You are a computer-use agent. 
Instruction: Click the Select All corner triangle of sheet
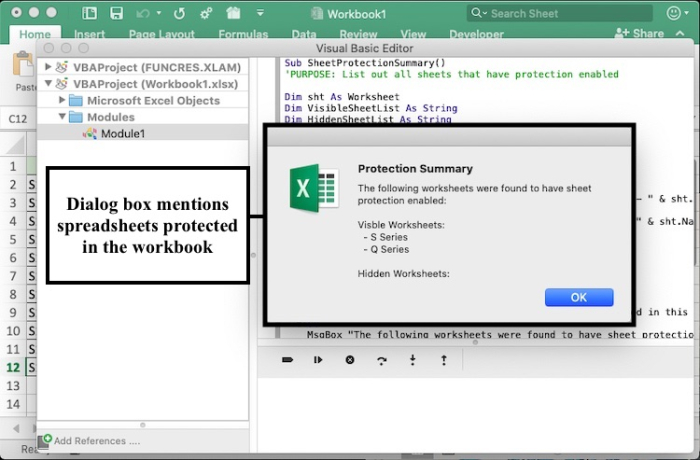(14, 146)
